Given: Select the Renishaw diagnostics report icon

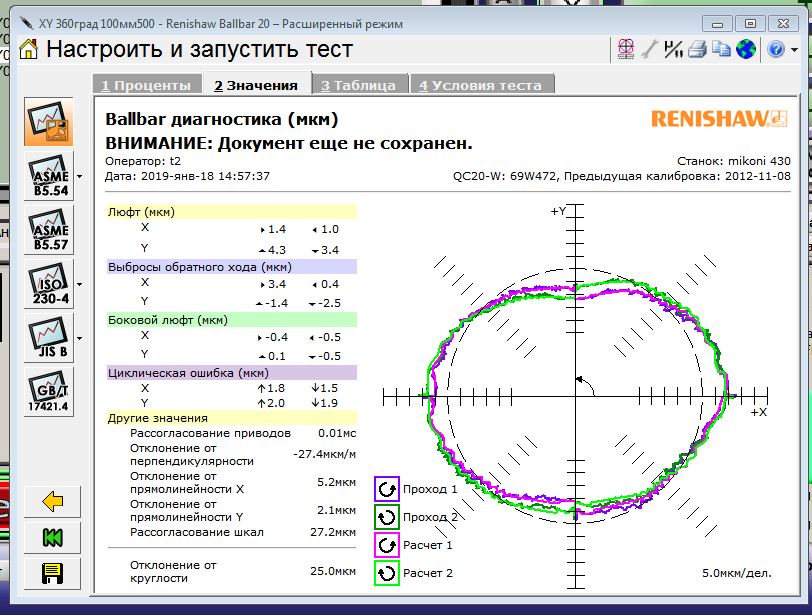Looking at the screenshot, I should click(x=49, y=122).
